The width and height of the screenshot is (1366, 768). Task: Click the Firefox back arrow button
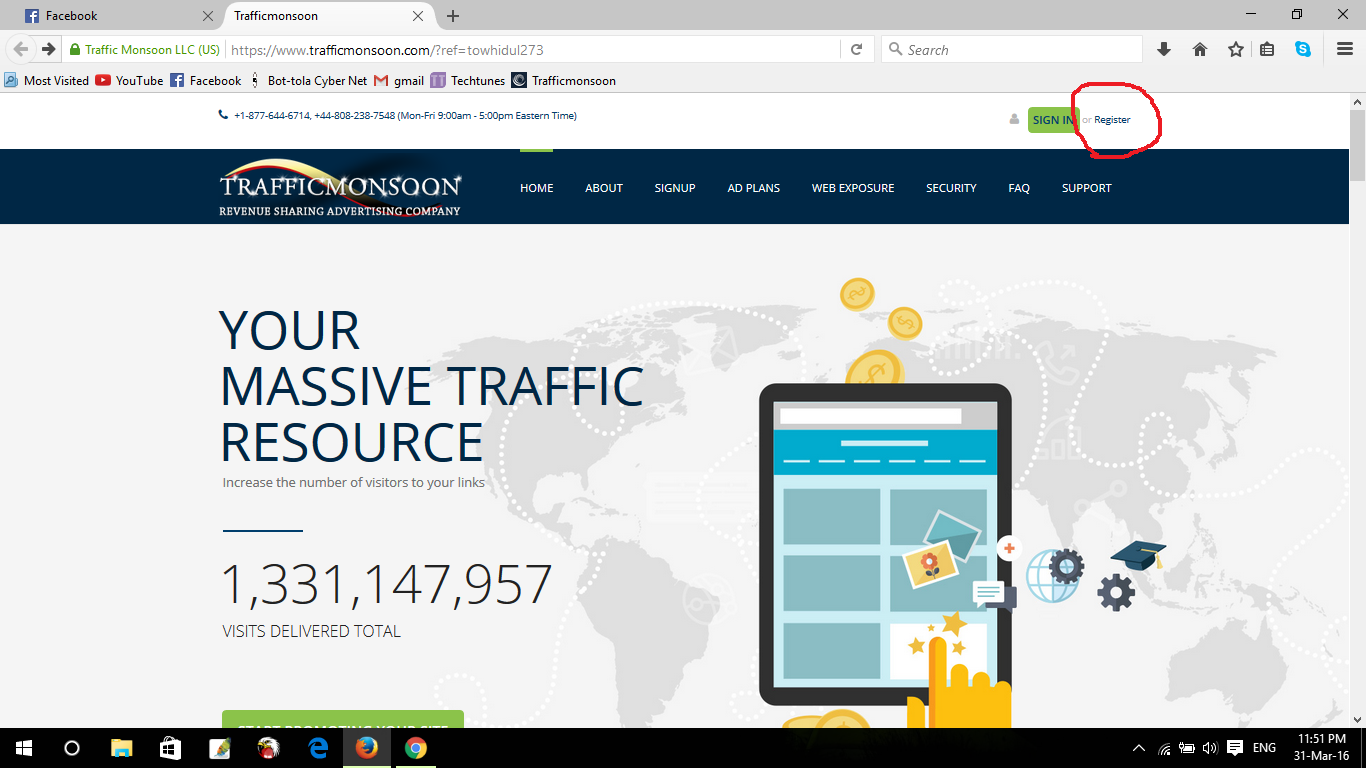[x=21, y=49]
